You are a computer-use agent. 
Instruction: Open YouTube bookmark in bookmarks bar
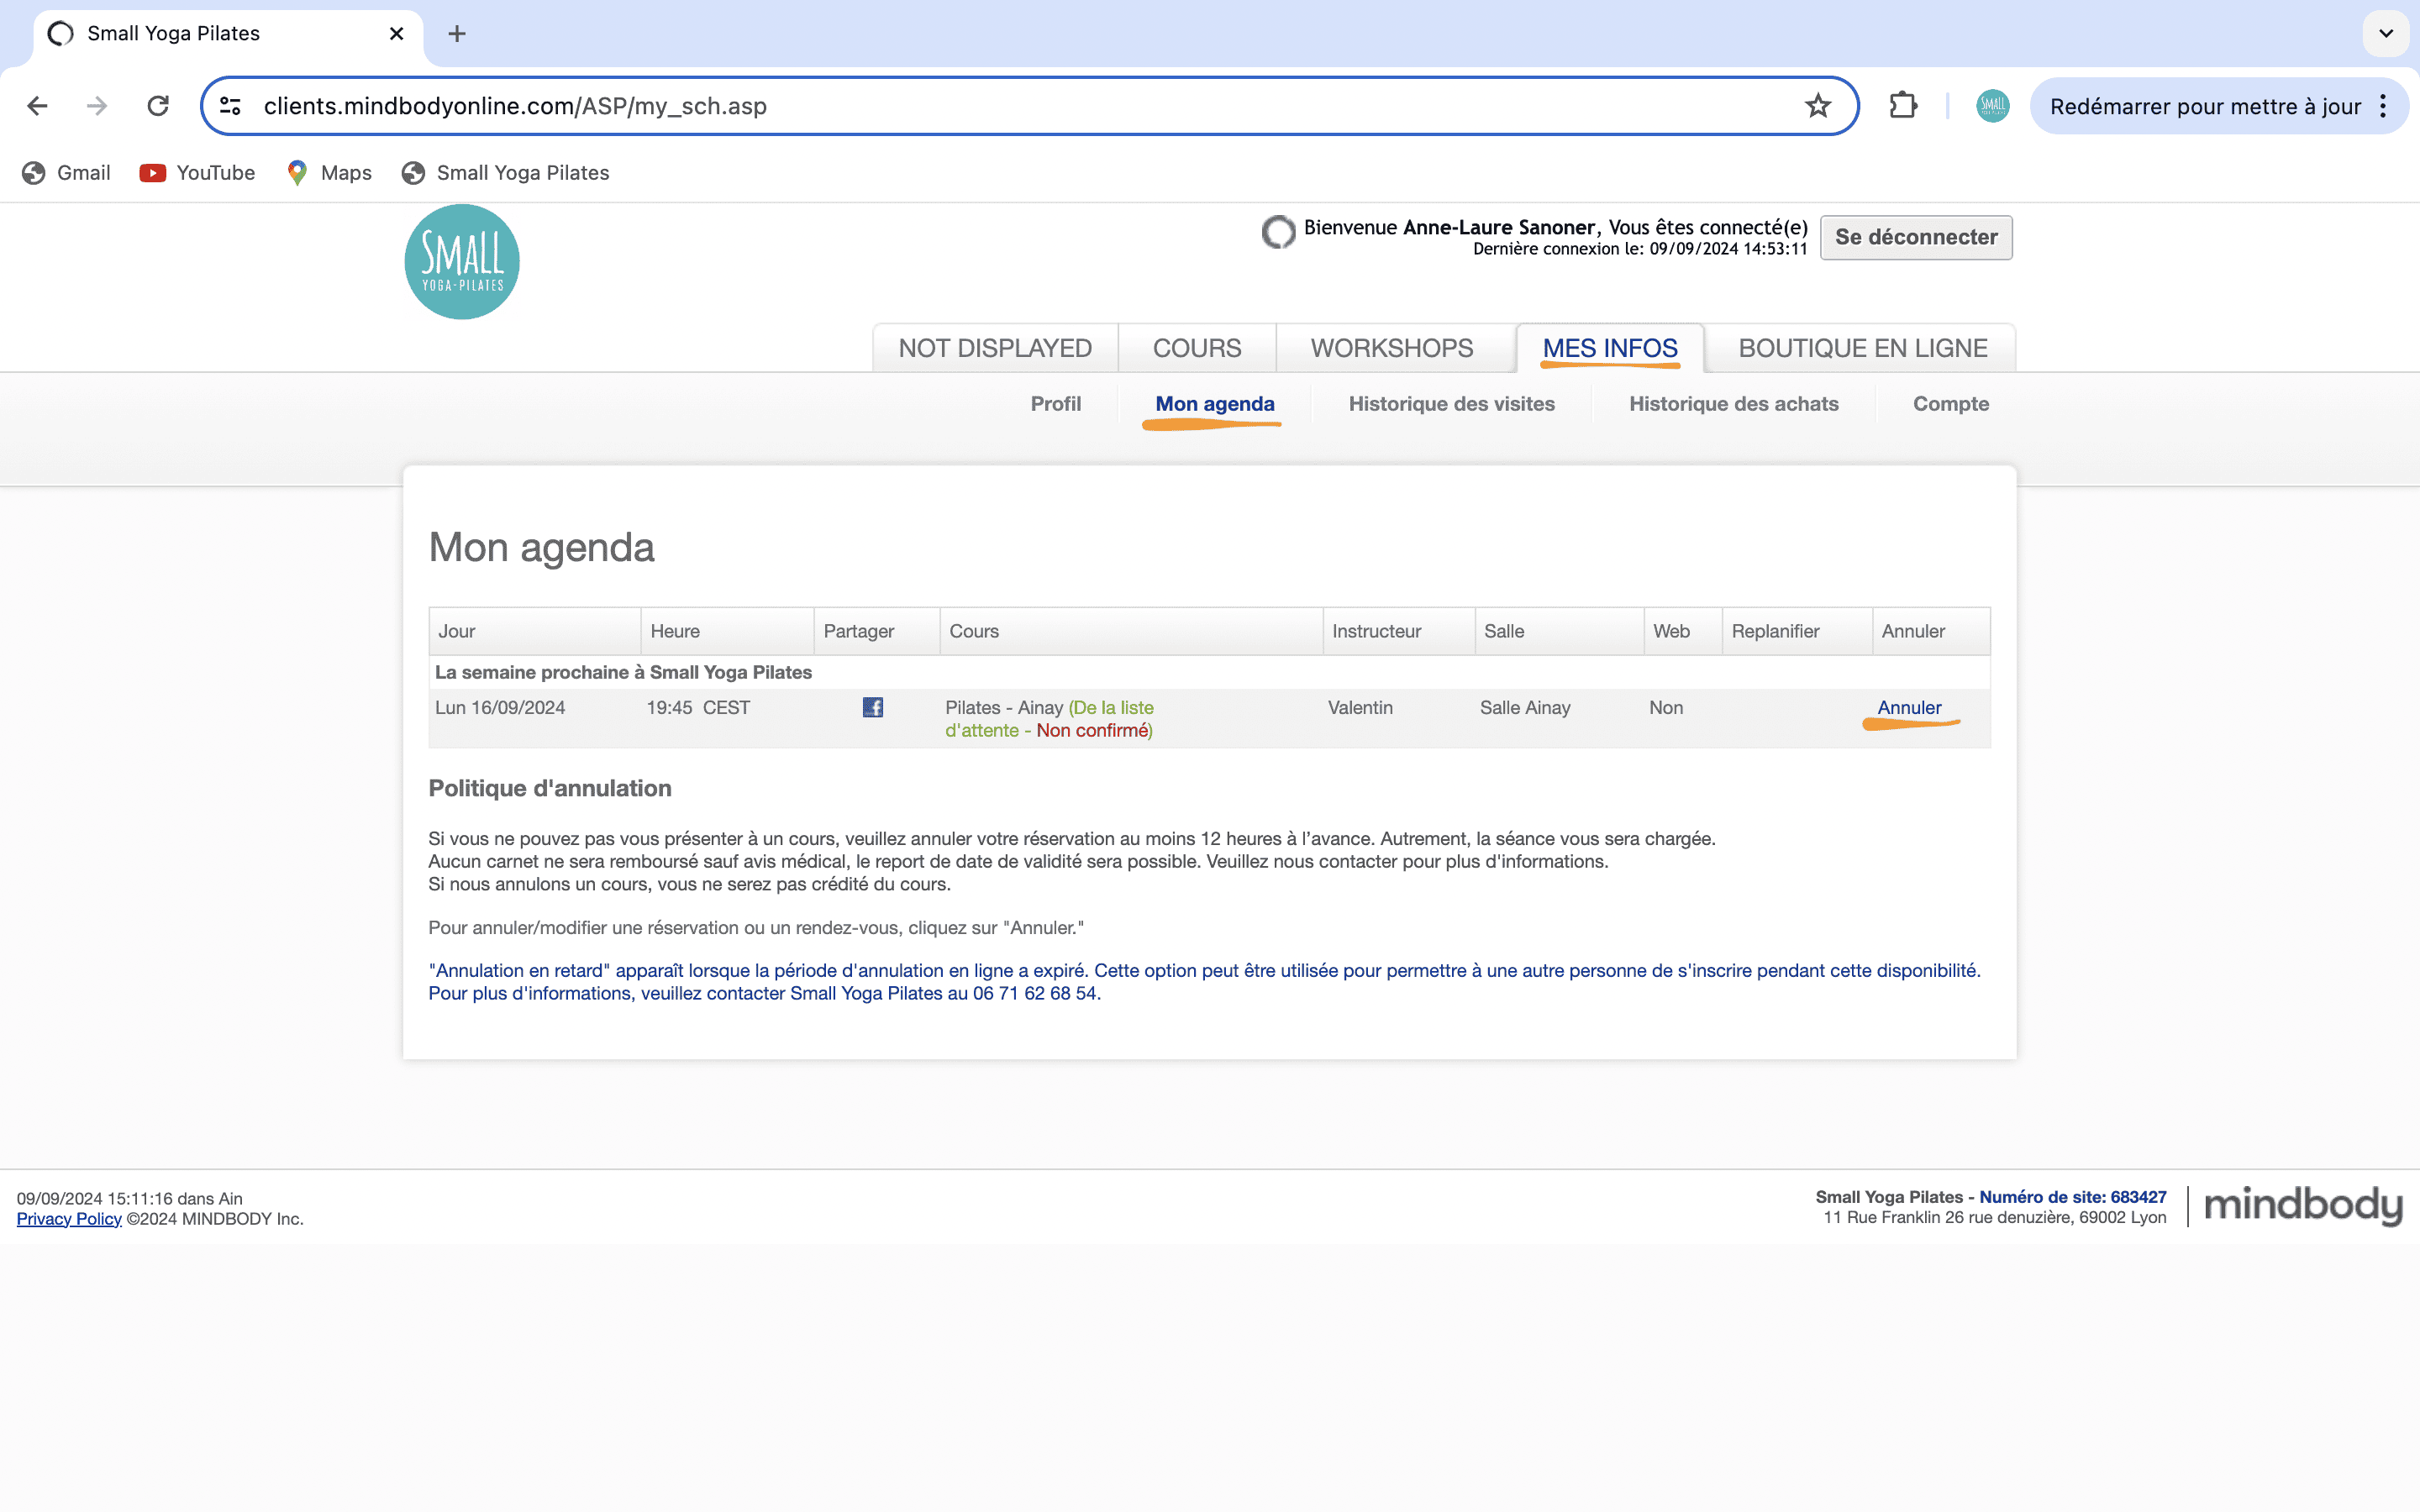click(x=197, y=173)
